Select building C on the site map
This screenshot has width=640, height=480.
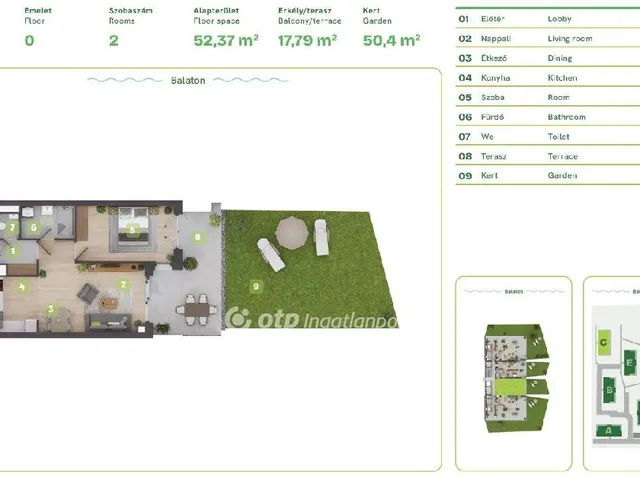(x=603, y=342)
